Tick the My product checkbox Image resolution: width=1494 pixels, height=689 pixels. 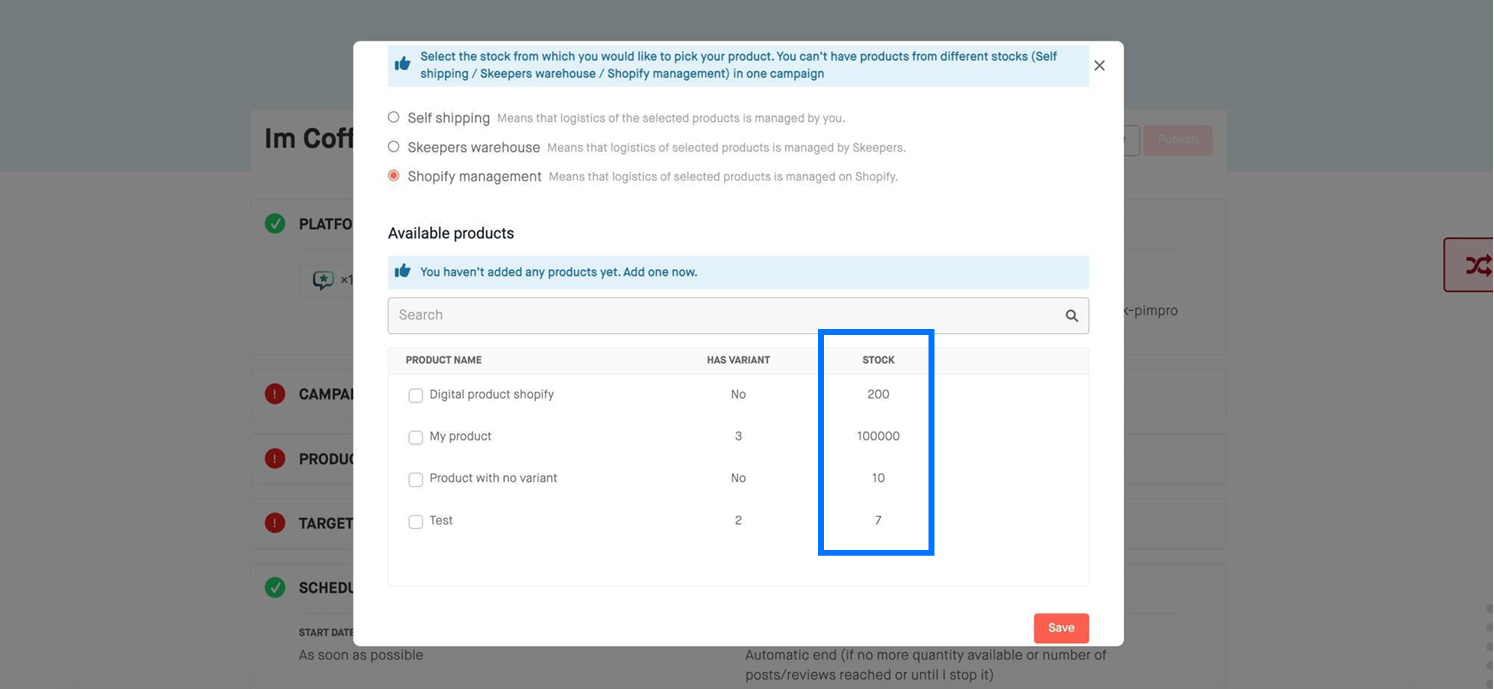point(415,438)
